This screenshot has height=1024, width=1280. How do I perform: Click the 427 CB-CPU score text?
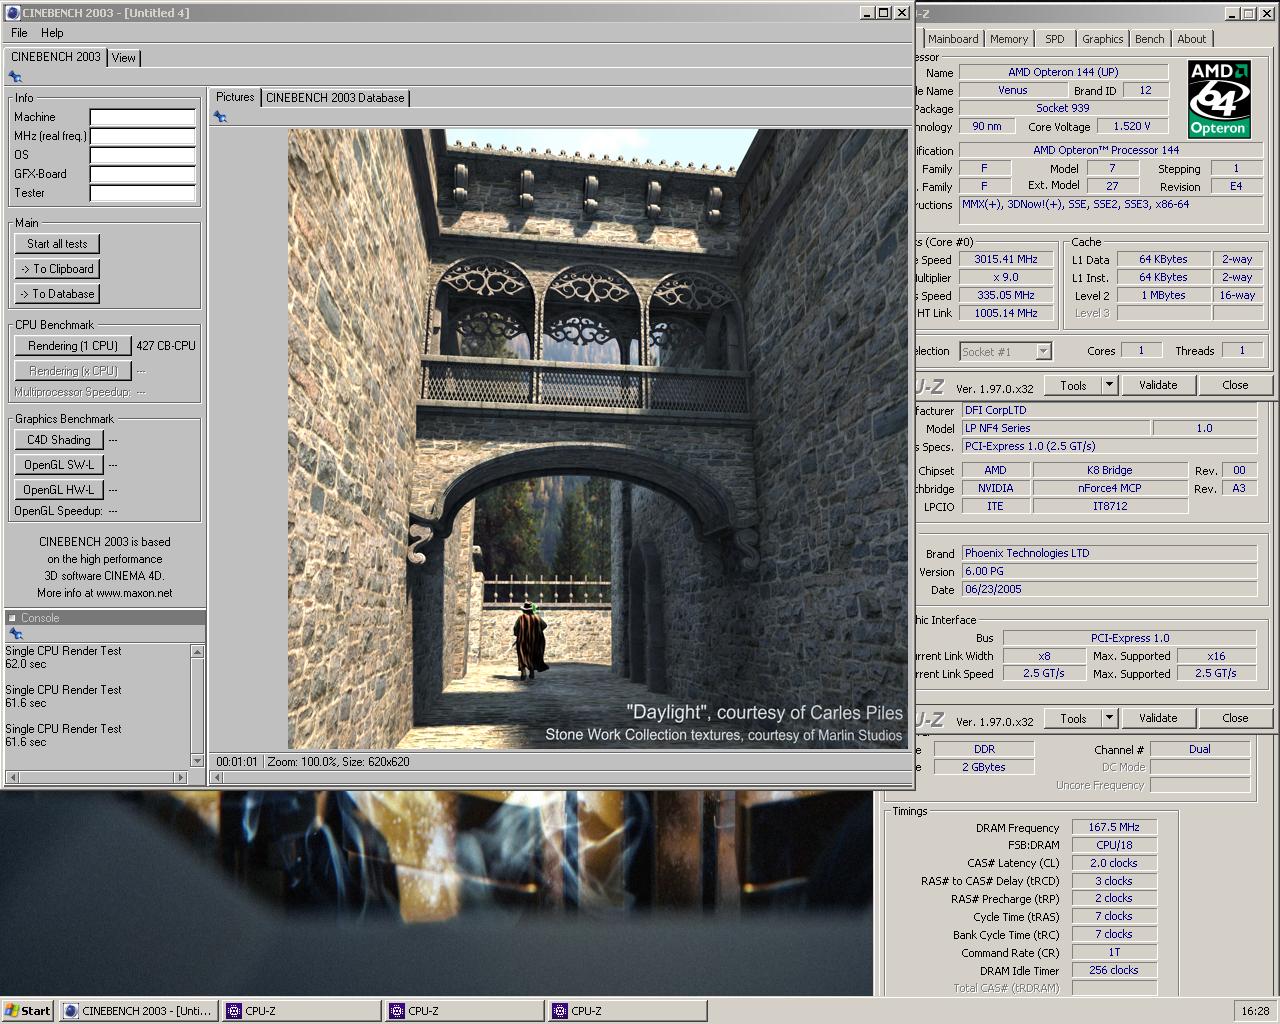166,346
